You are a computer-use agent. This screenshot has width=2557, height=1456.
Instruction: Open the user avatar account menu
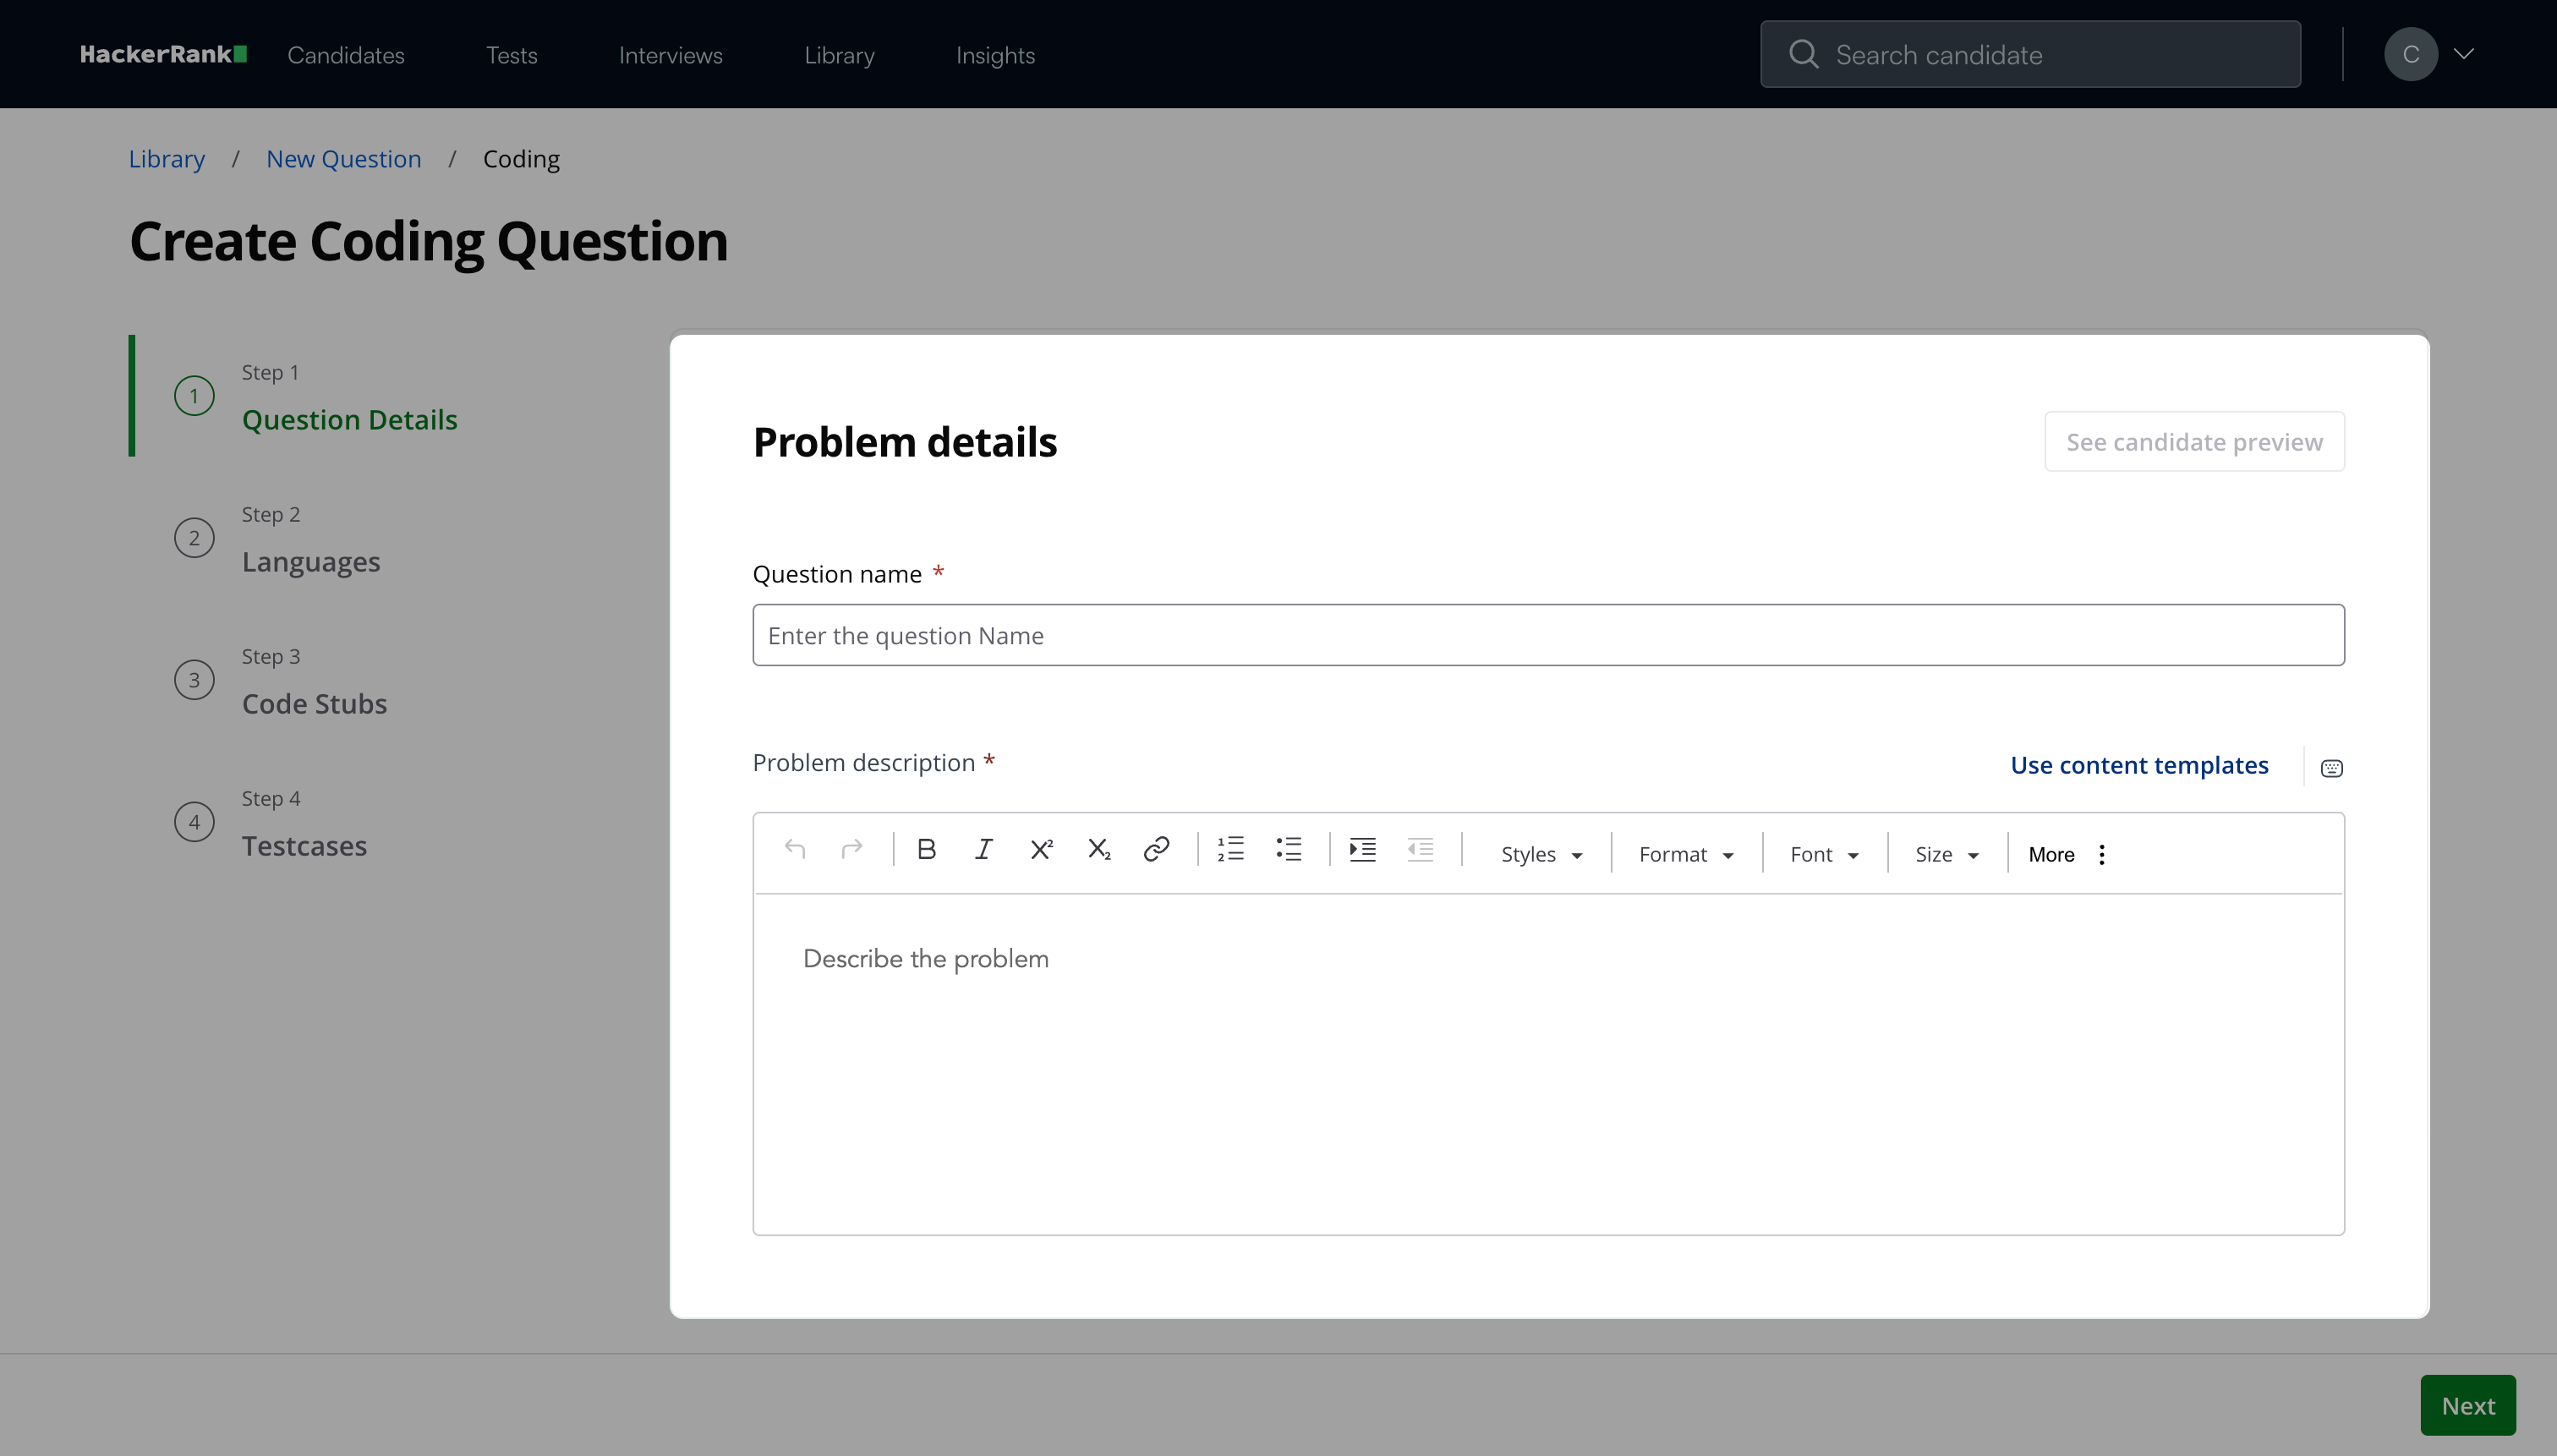coord(2411,54)
